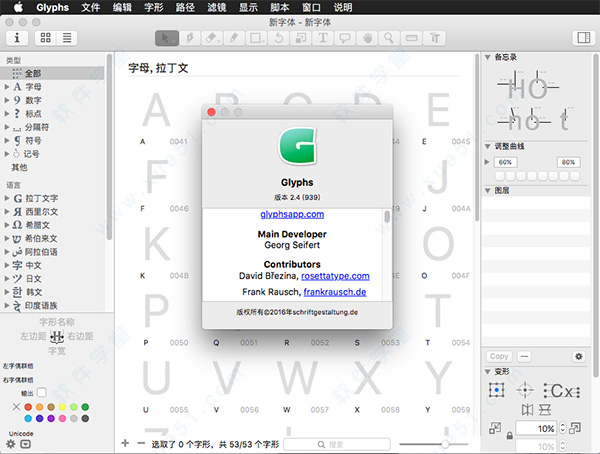Collapse the 图层 panel section
This screenshot has width=600, height=454.
[488, 191]
